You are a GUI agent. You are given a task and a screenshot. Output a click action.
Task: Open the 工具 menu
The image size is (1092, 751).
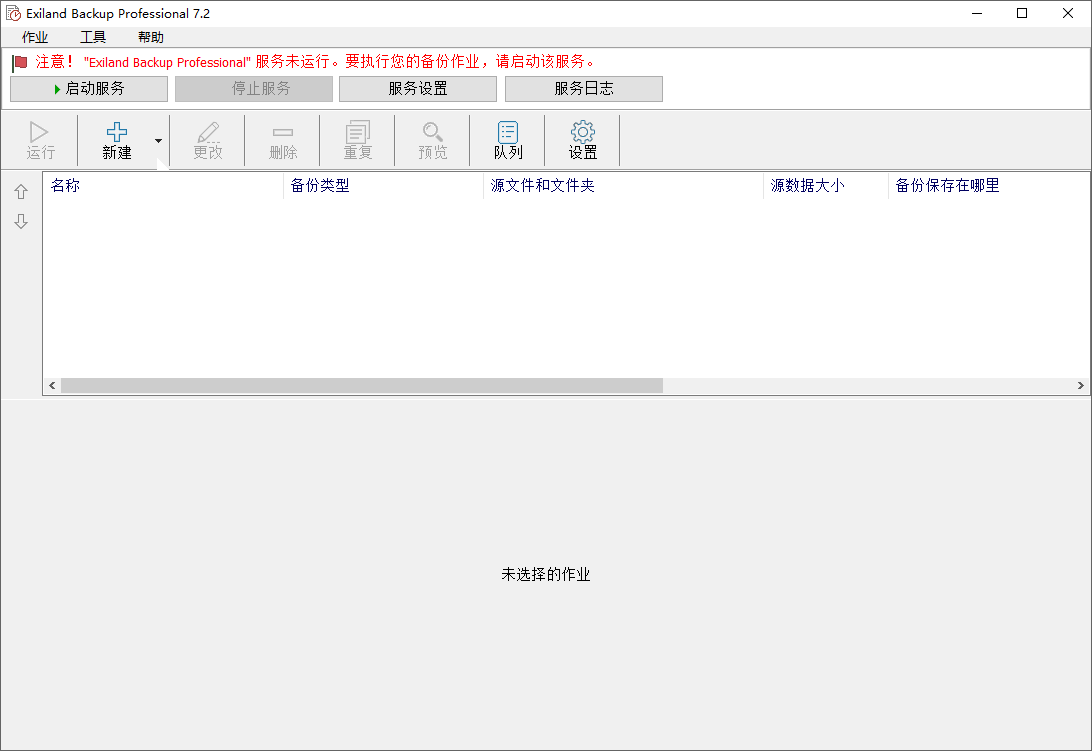click(93, 37)
